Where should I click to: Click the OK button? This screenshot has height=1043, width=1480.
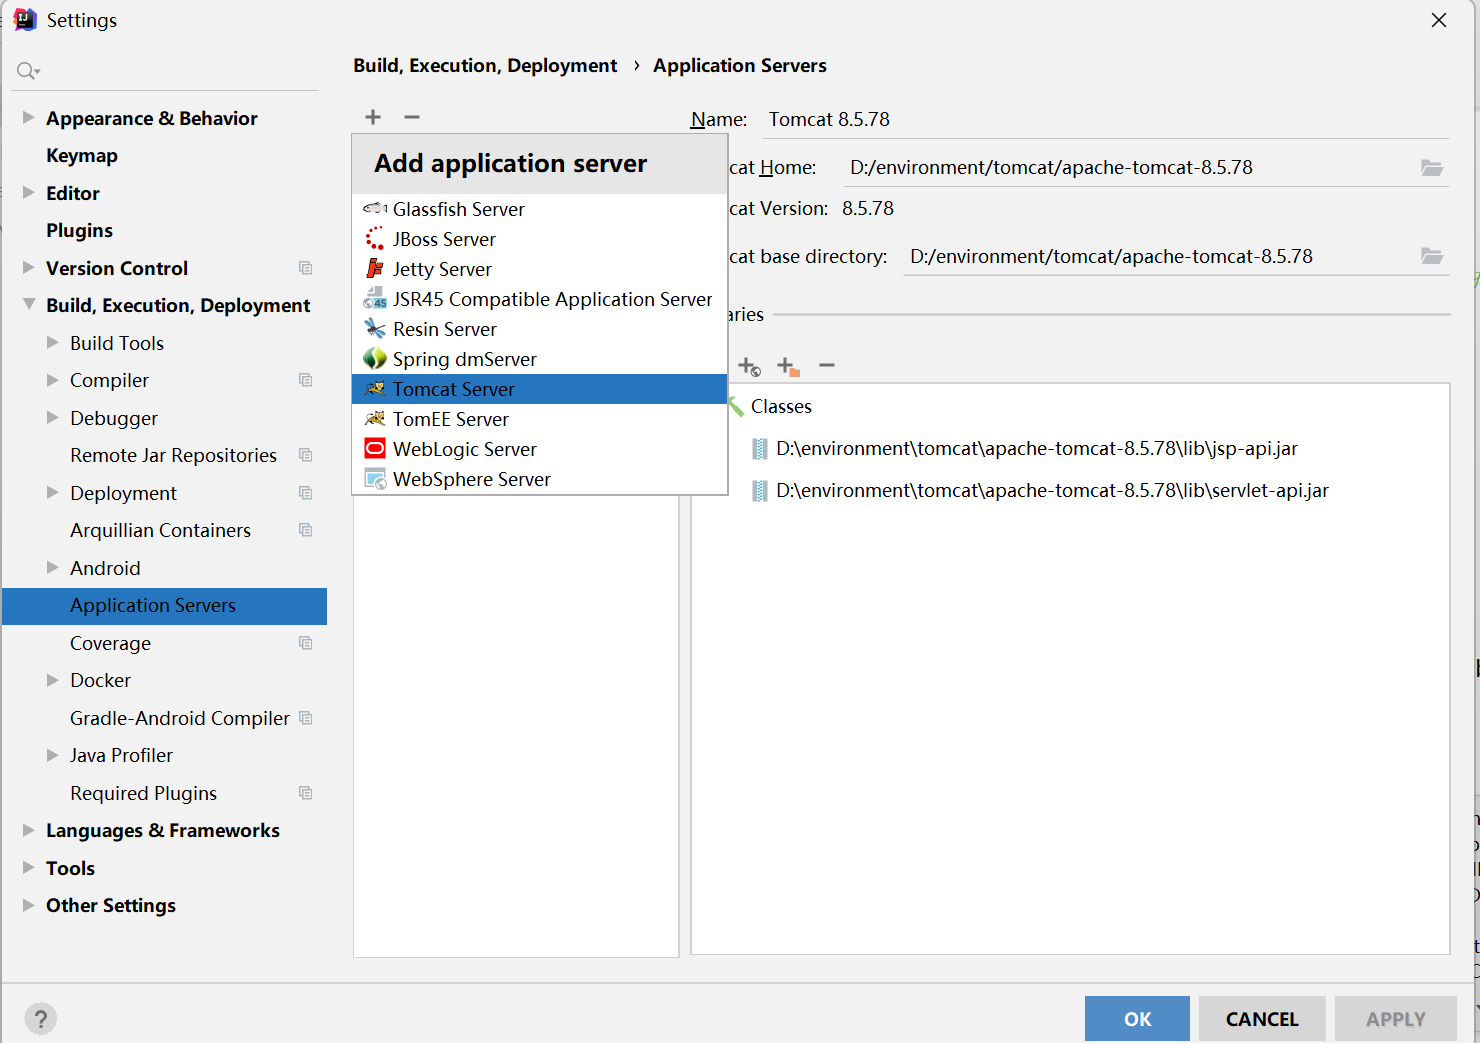click(1137, 1019)
